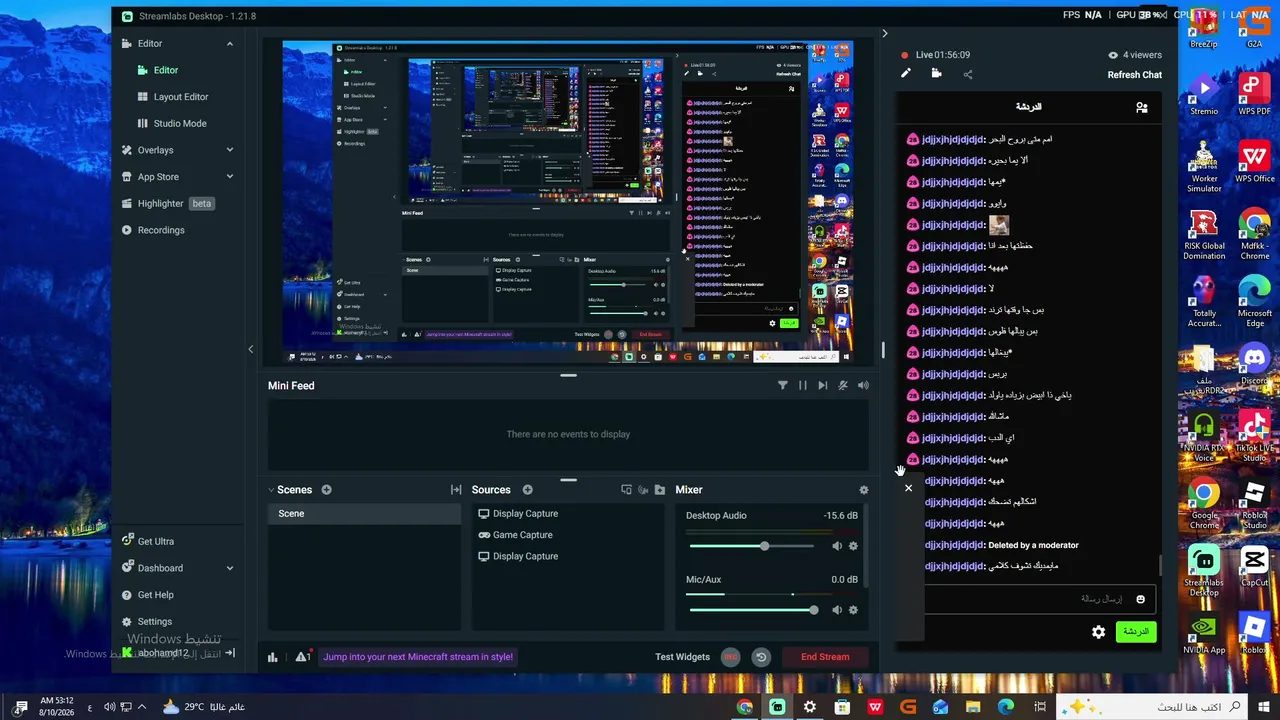Collapse the left sidebar arrow
The image size is (1280, 720).
tap(251, 349)
